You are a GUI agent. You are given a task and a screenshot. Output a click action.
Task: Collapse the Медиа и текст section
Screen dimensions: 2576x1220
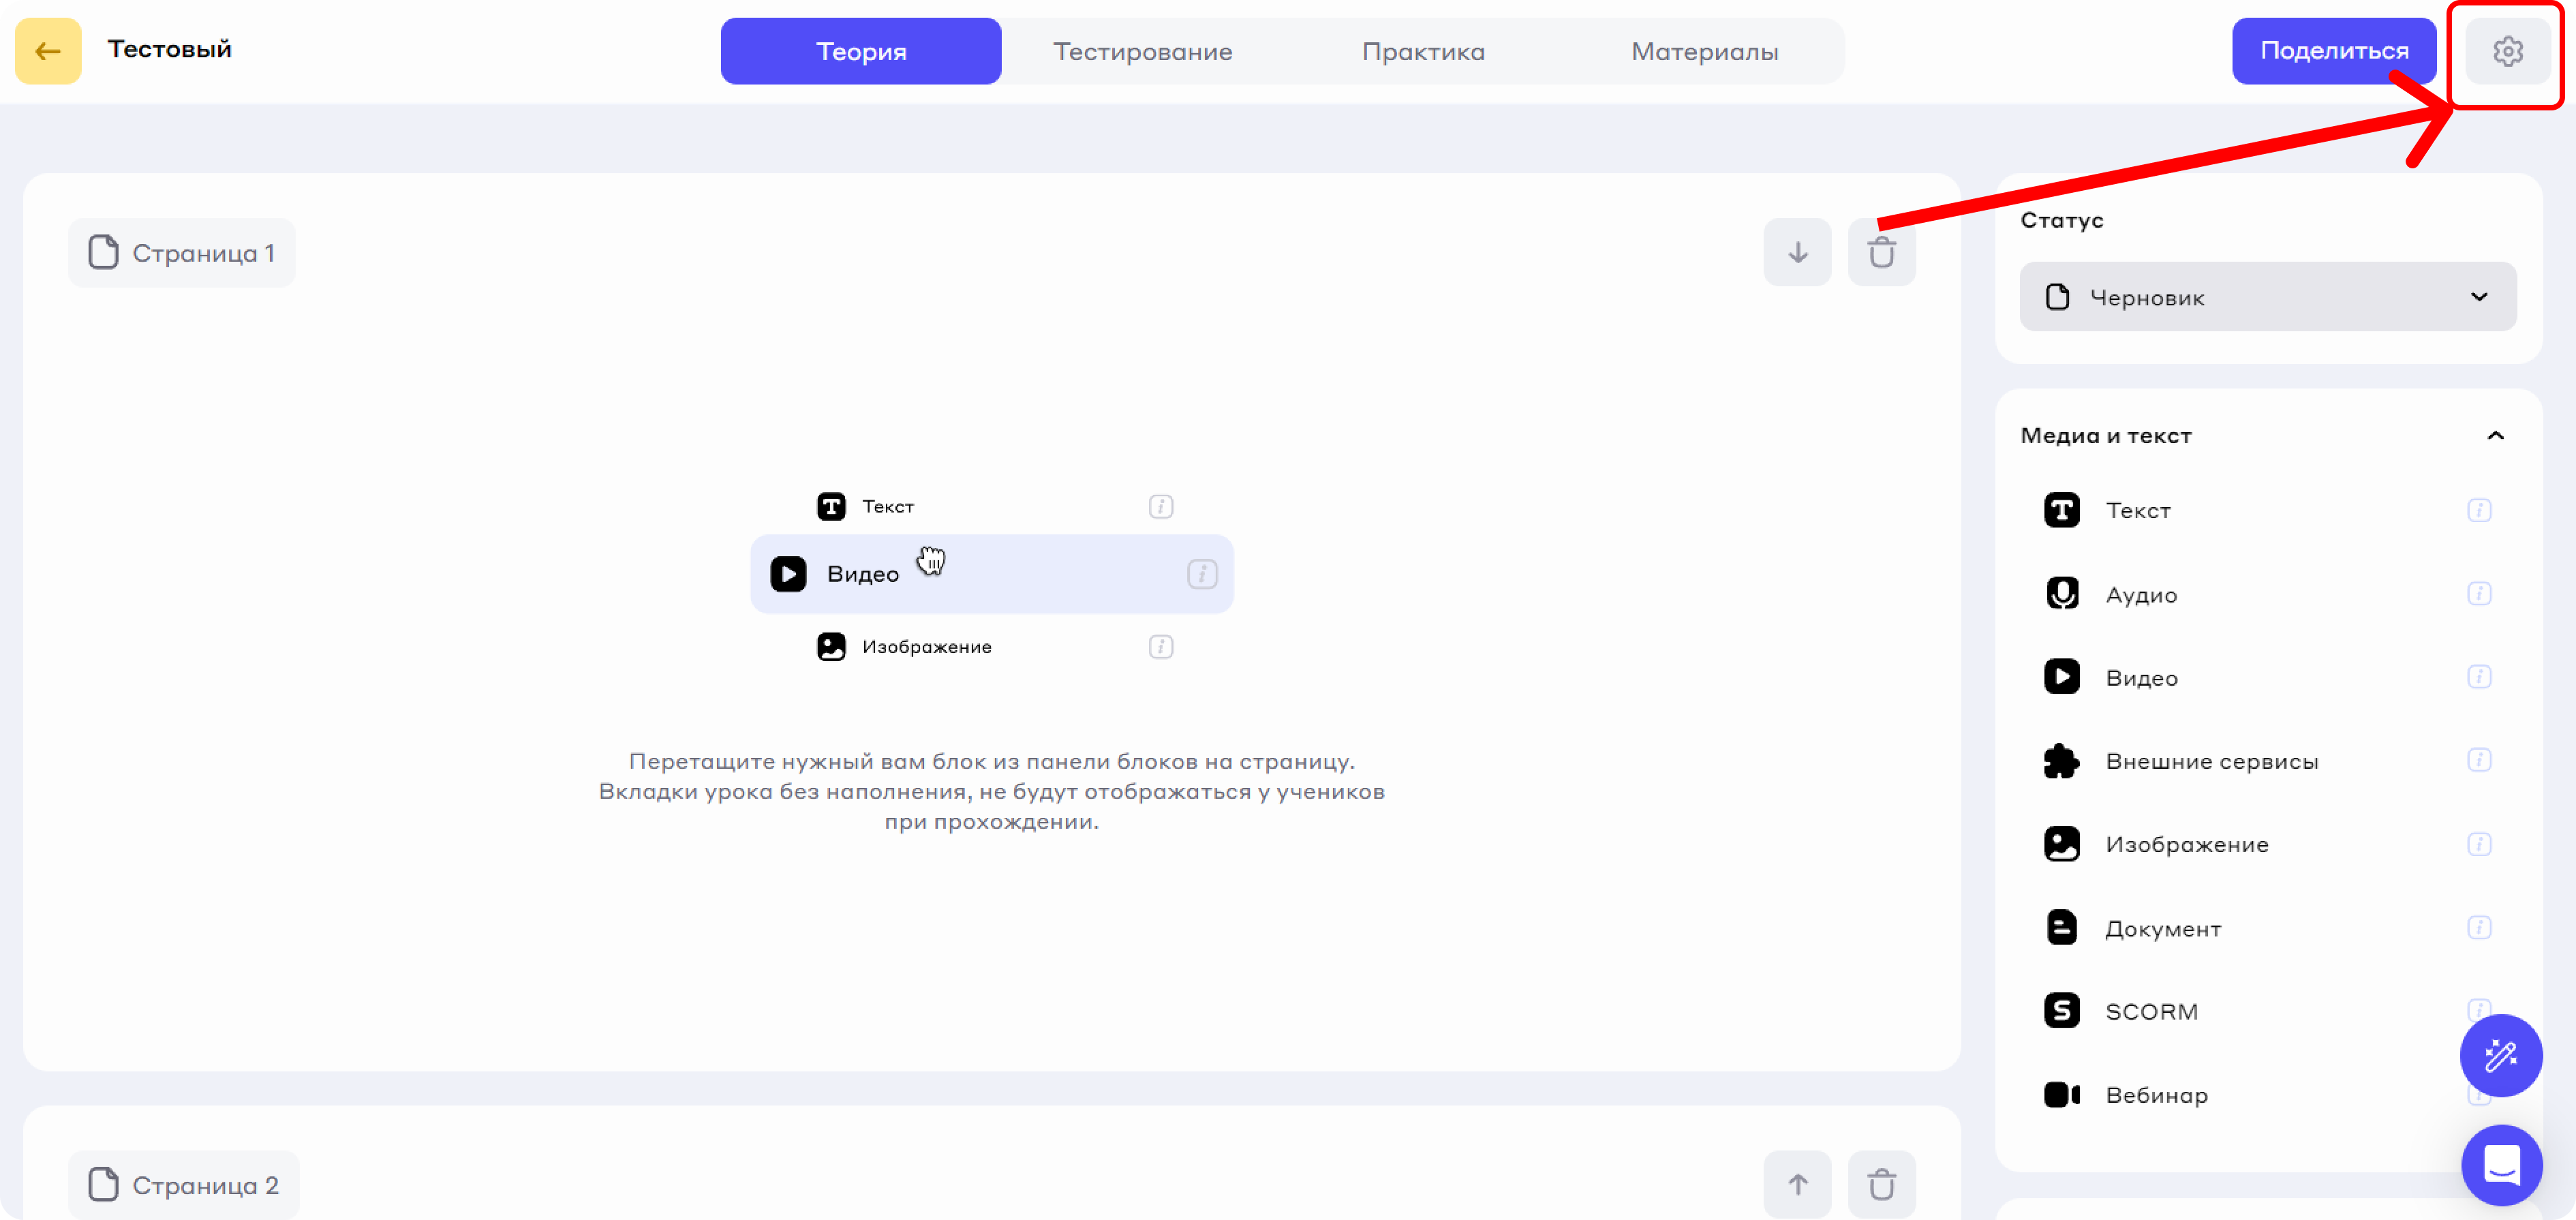click(x=2495, y=436)
